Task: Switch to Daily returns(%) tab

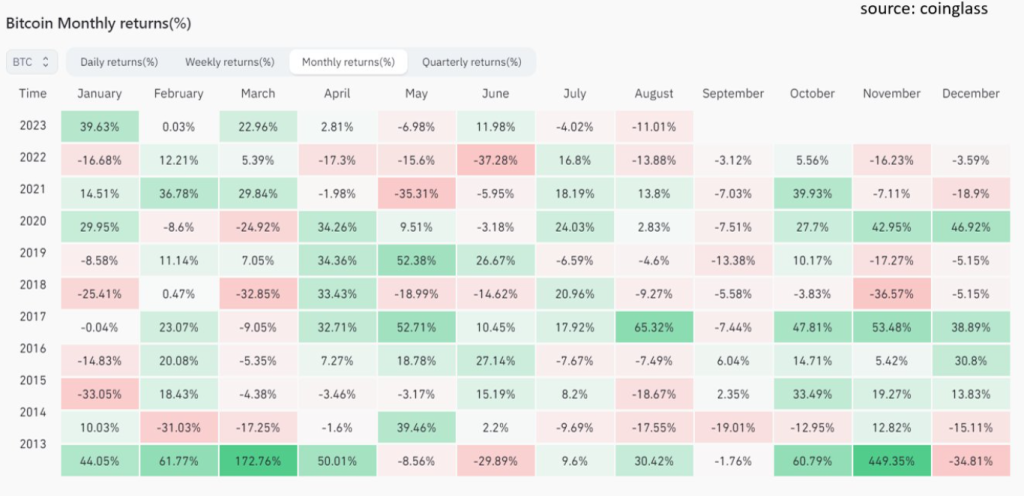Action: point(119,62)
